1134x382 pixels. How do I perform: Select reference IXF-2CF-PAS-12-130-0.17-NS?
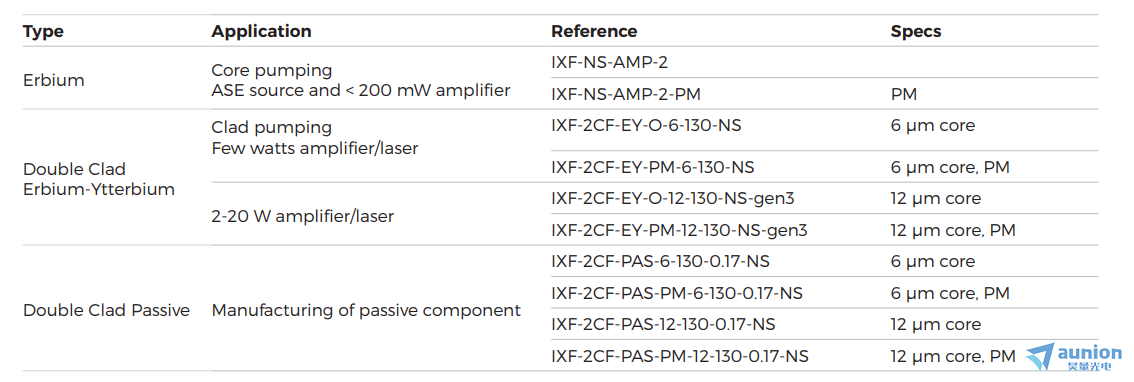(662, 325)
